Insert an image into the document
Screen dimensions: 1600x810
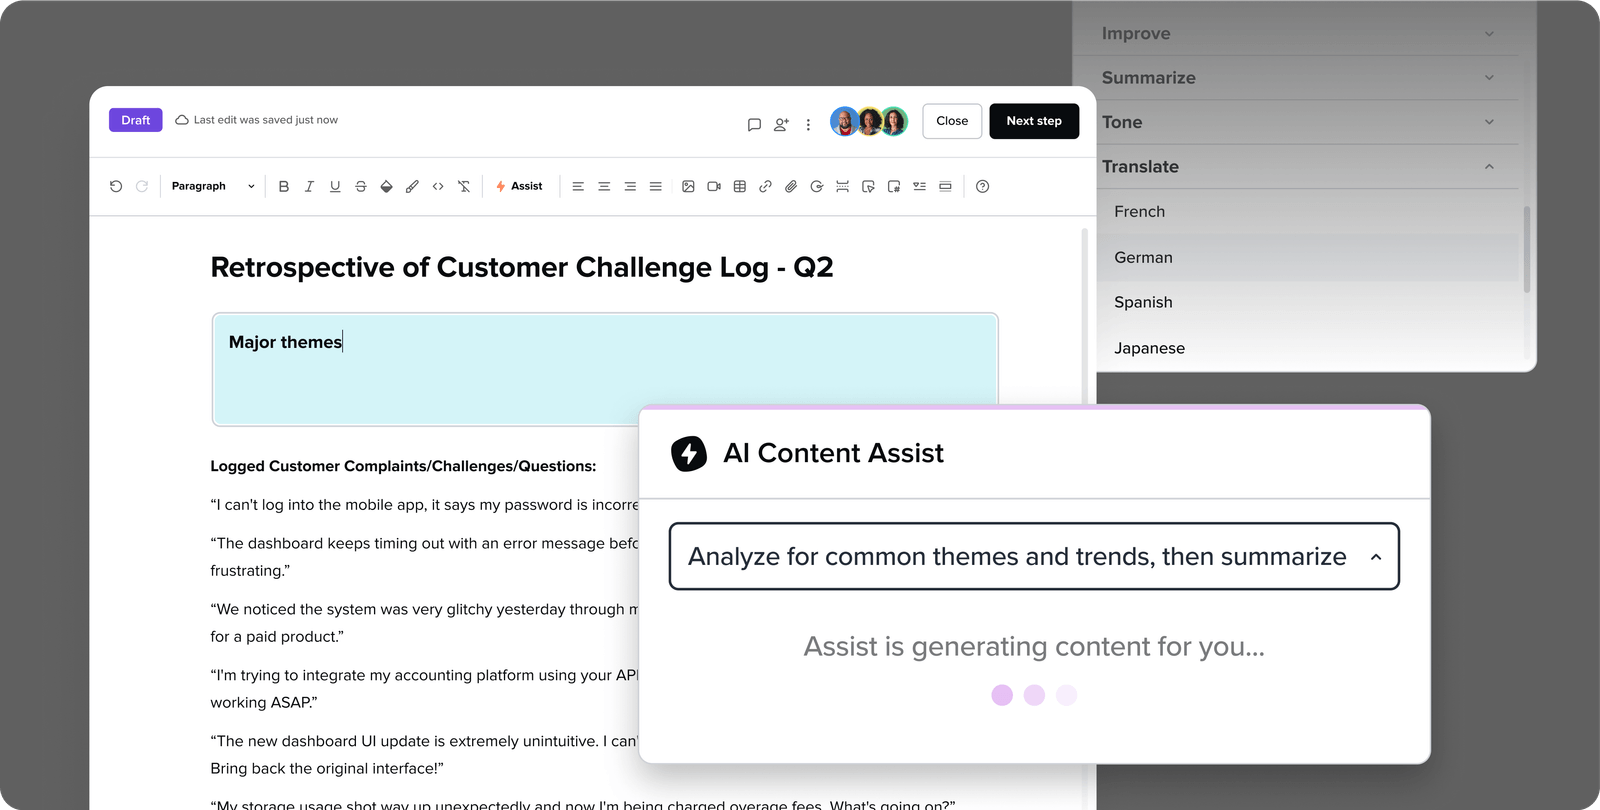click(689, 186)
